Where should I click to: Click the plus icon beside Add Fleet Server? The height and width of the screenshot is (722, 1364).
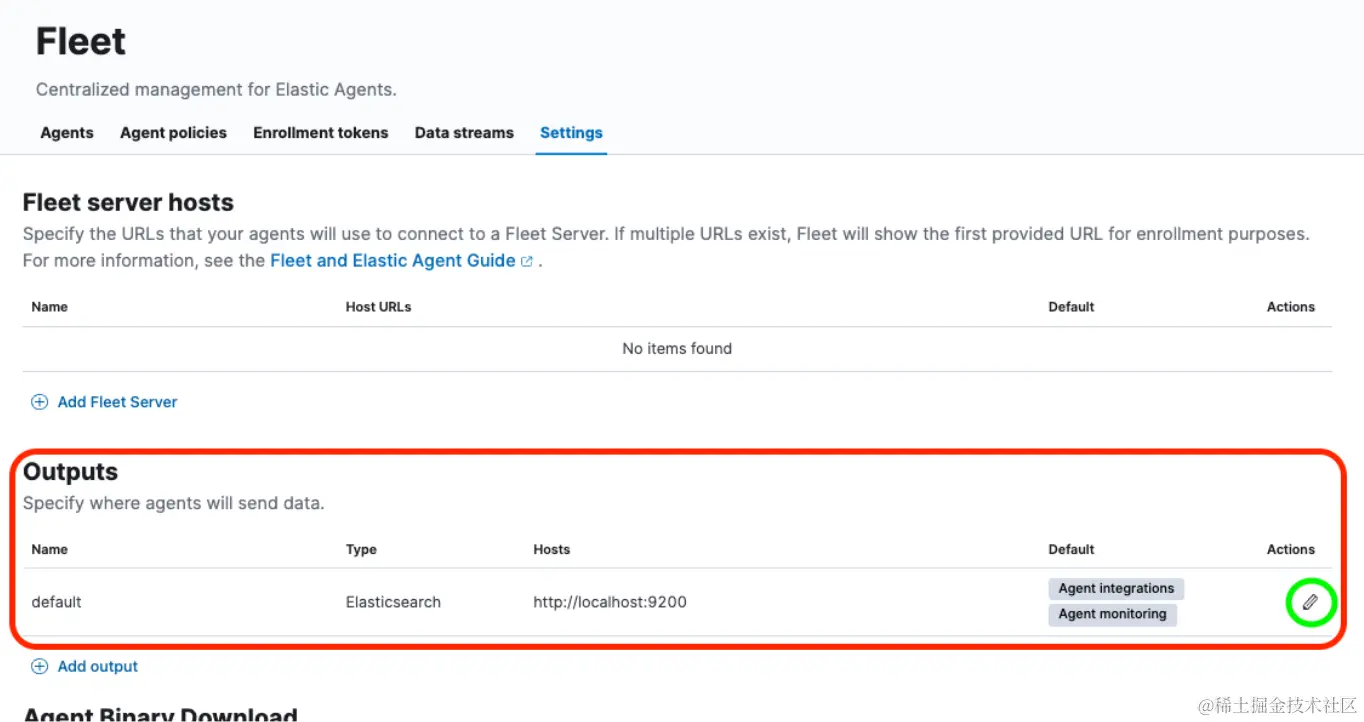pyautogui.click(x=40, y=402)
